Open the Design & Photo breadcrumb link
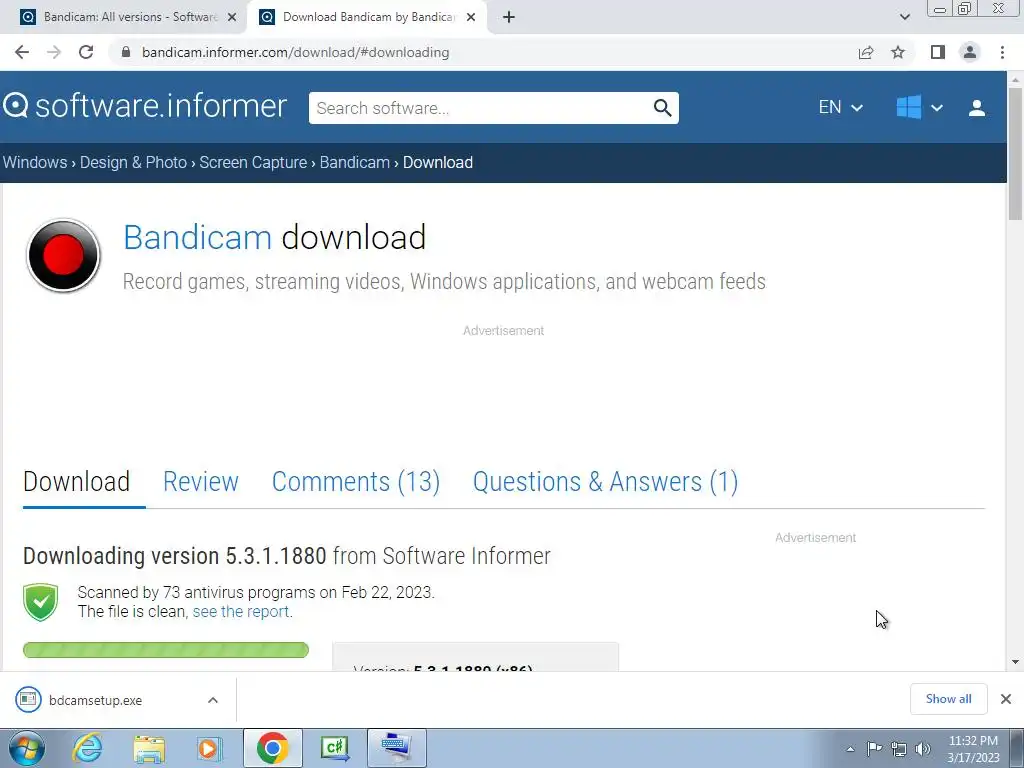 [x=133, y=163]
